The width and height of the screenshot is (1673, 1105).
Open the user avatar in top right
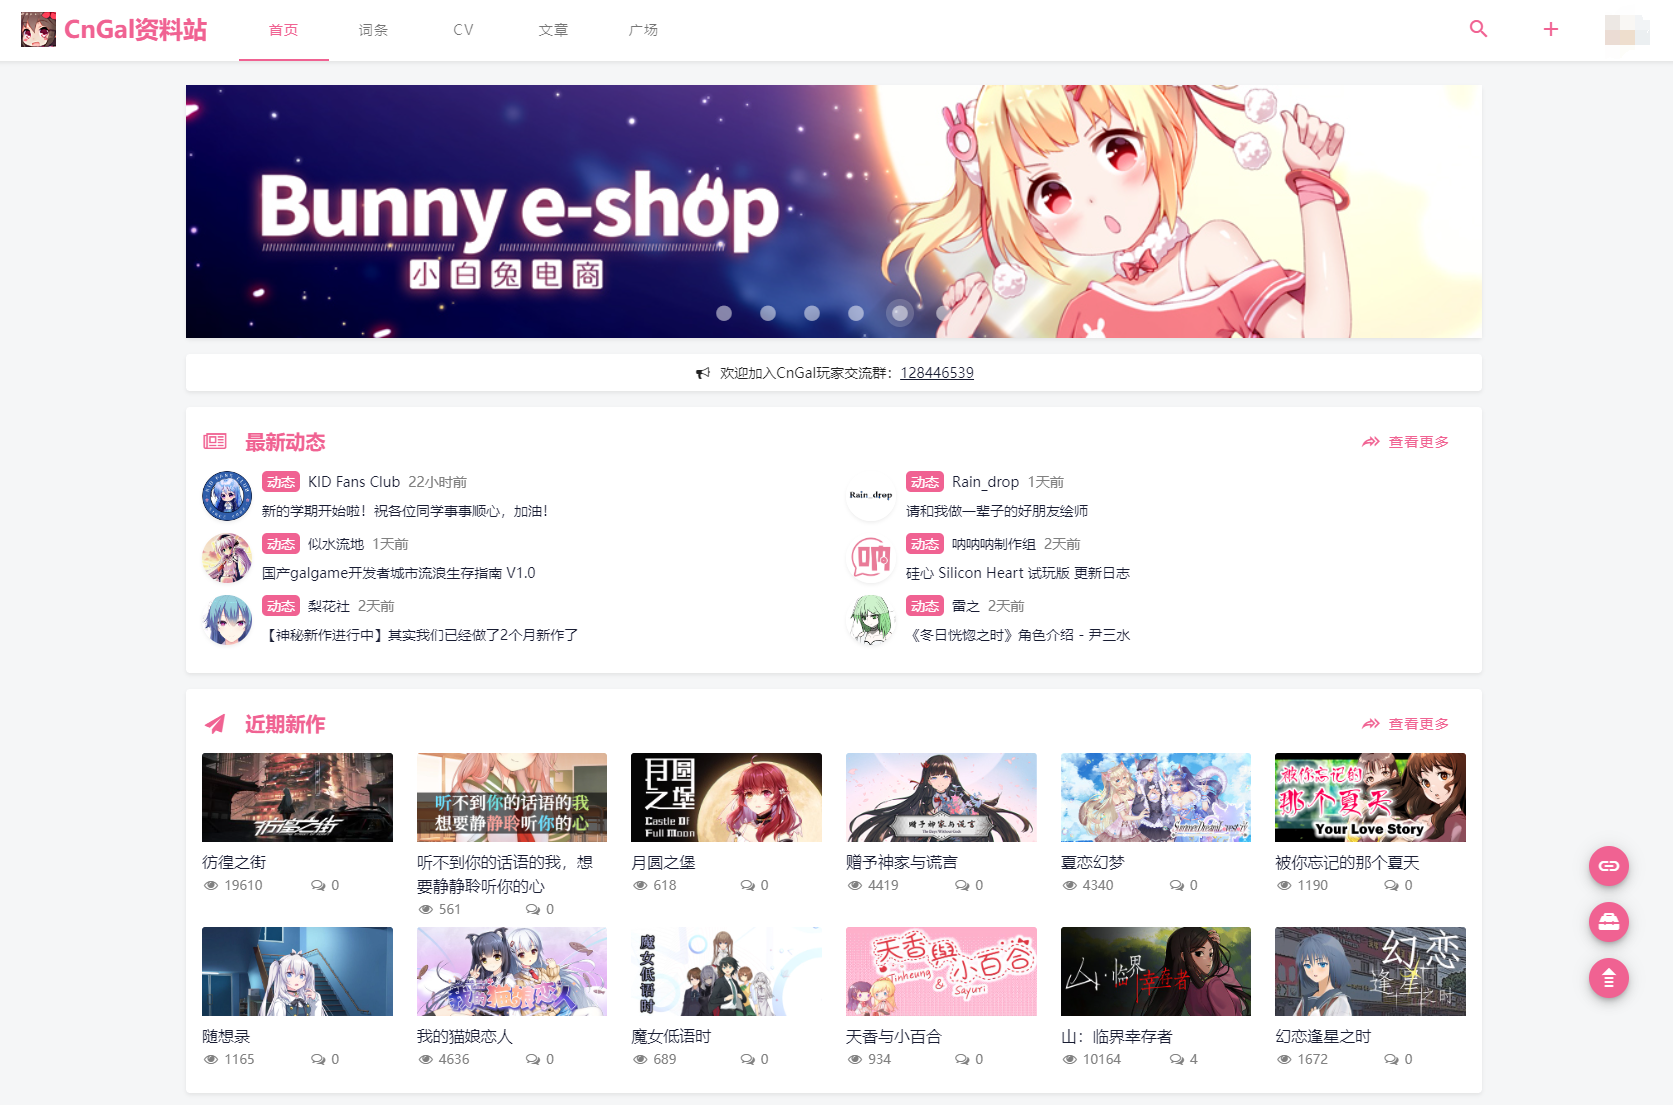1627,30
